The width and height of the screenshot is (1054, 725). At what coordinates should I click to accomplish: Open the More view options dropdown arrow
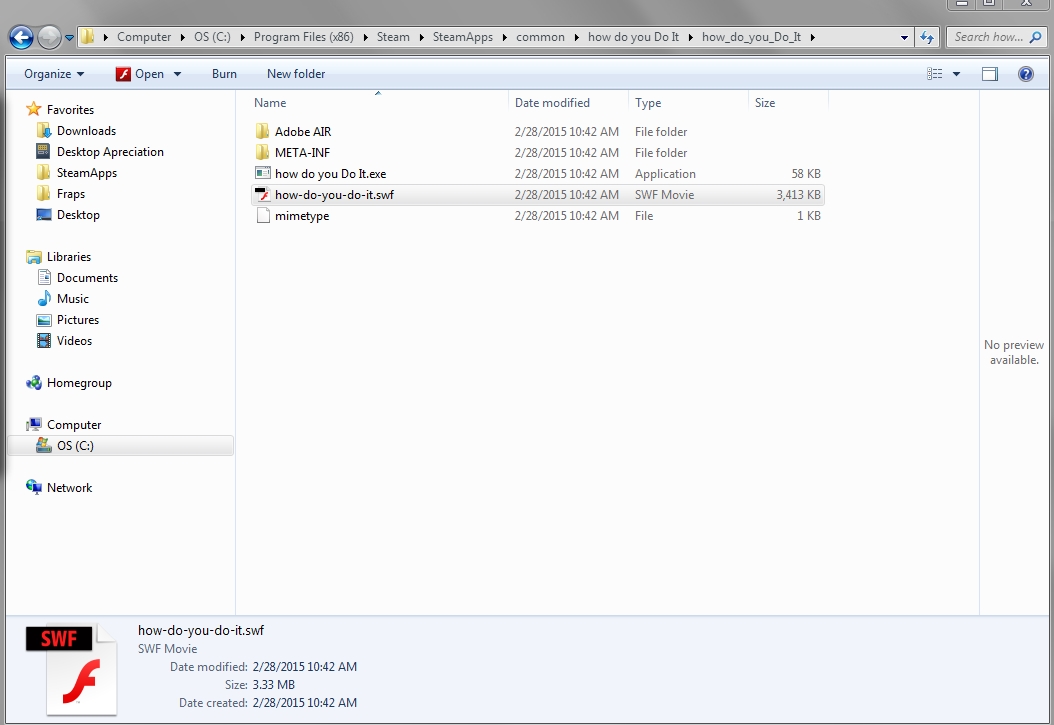tap(956, 74)
